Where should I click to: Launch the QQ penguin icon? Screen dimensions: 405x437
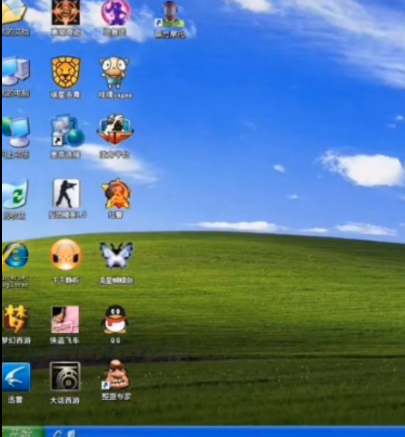[x=115, y=319]
